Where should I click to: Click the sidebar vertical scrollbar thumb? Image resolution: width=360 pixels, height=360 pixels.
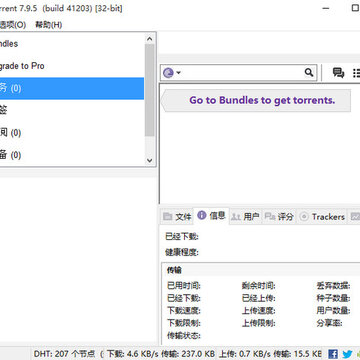pyautogui.click(x=150, y=90)
